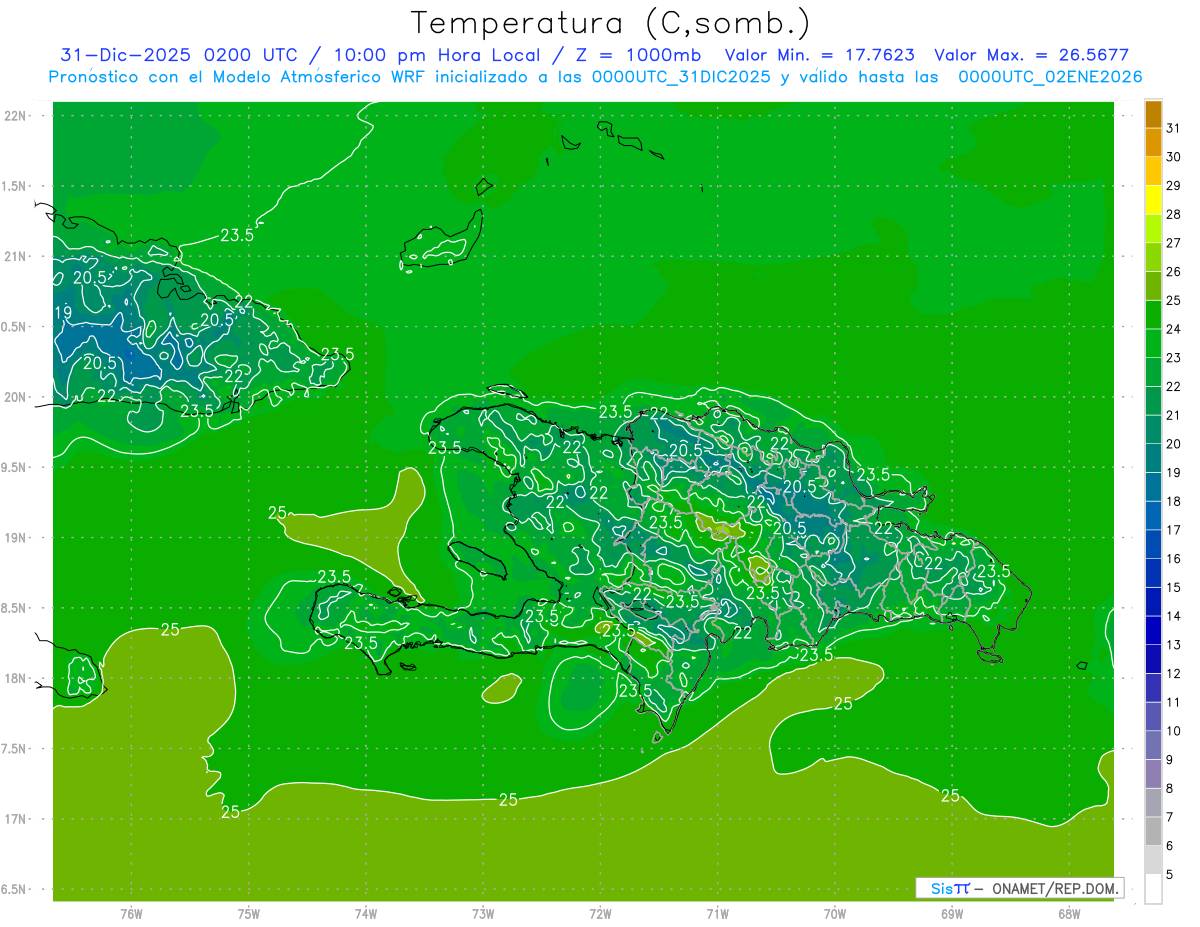
Task: Click the "19N" latitude axis label
Action: click(16, 538)
